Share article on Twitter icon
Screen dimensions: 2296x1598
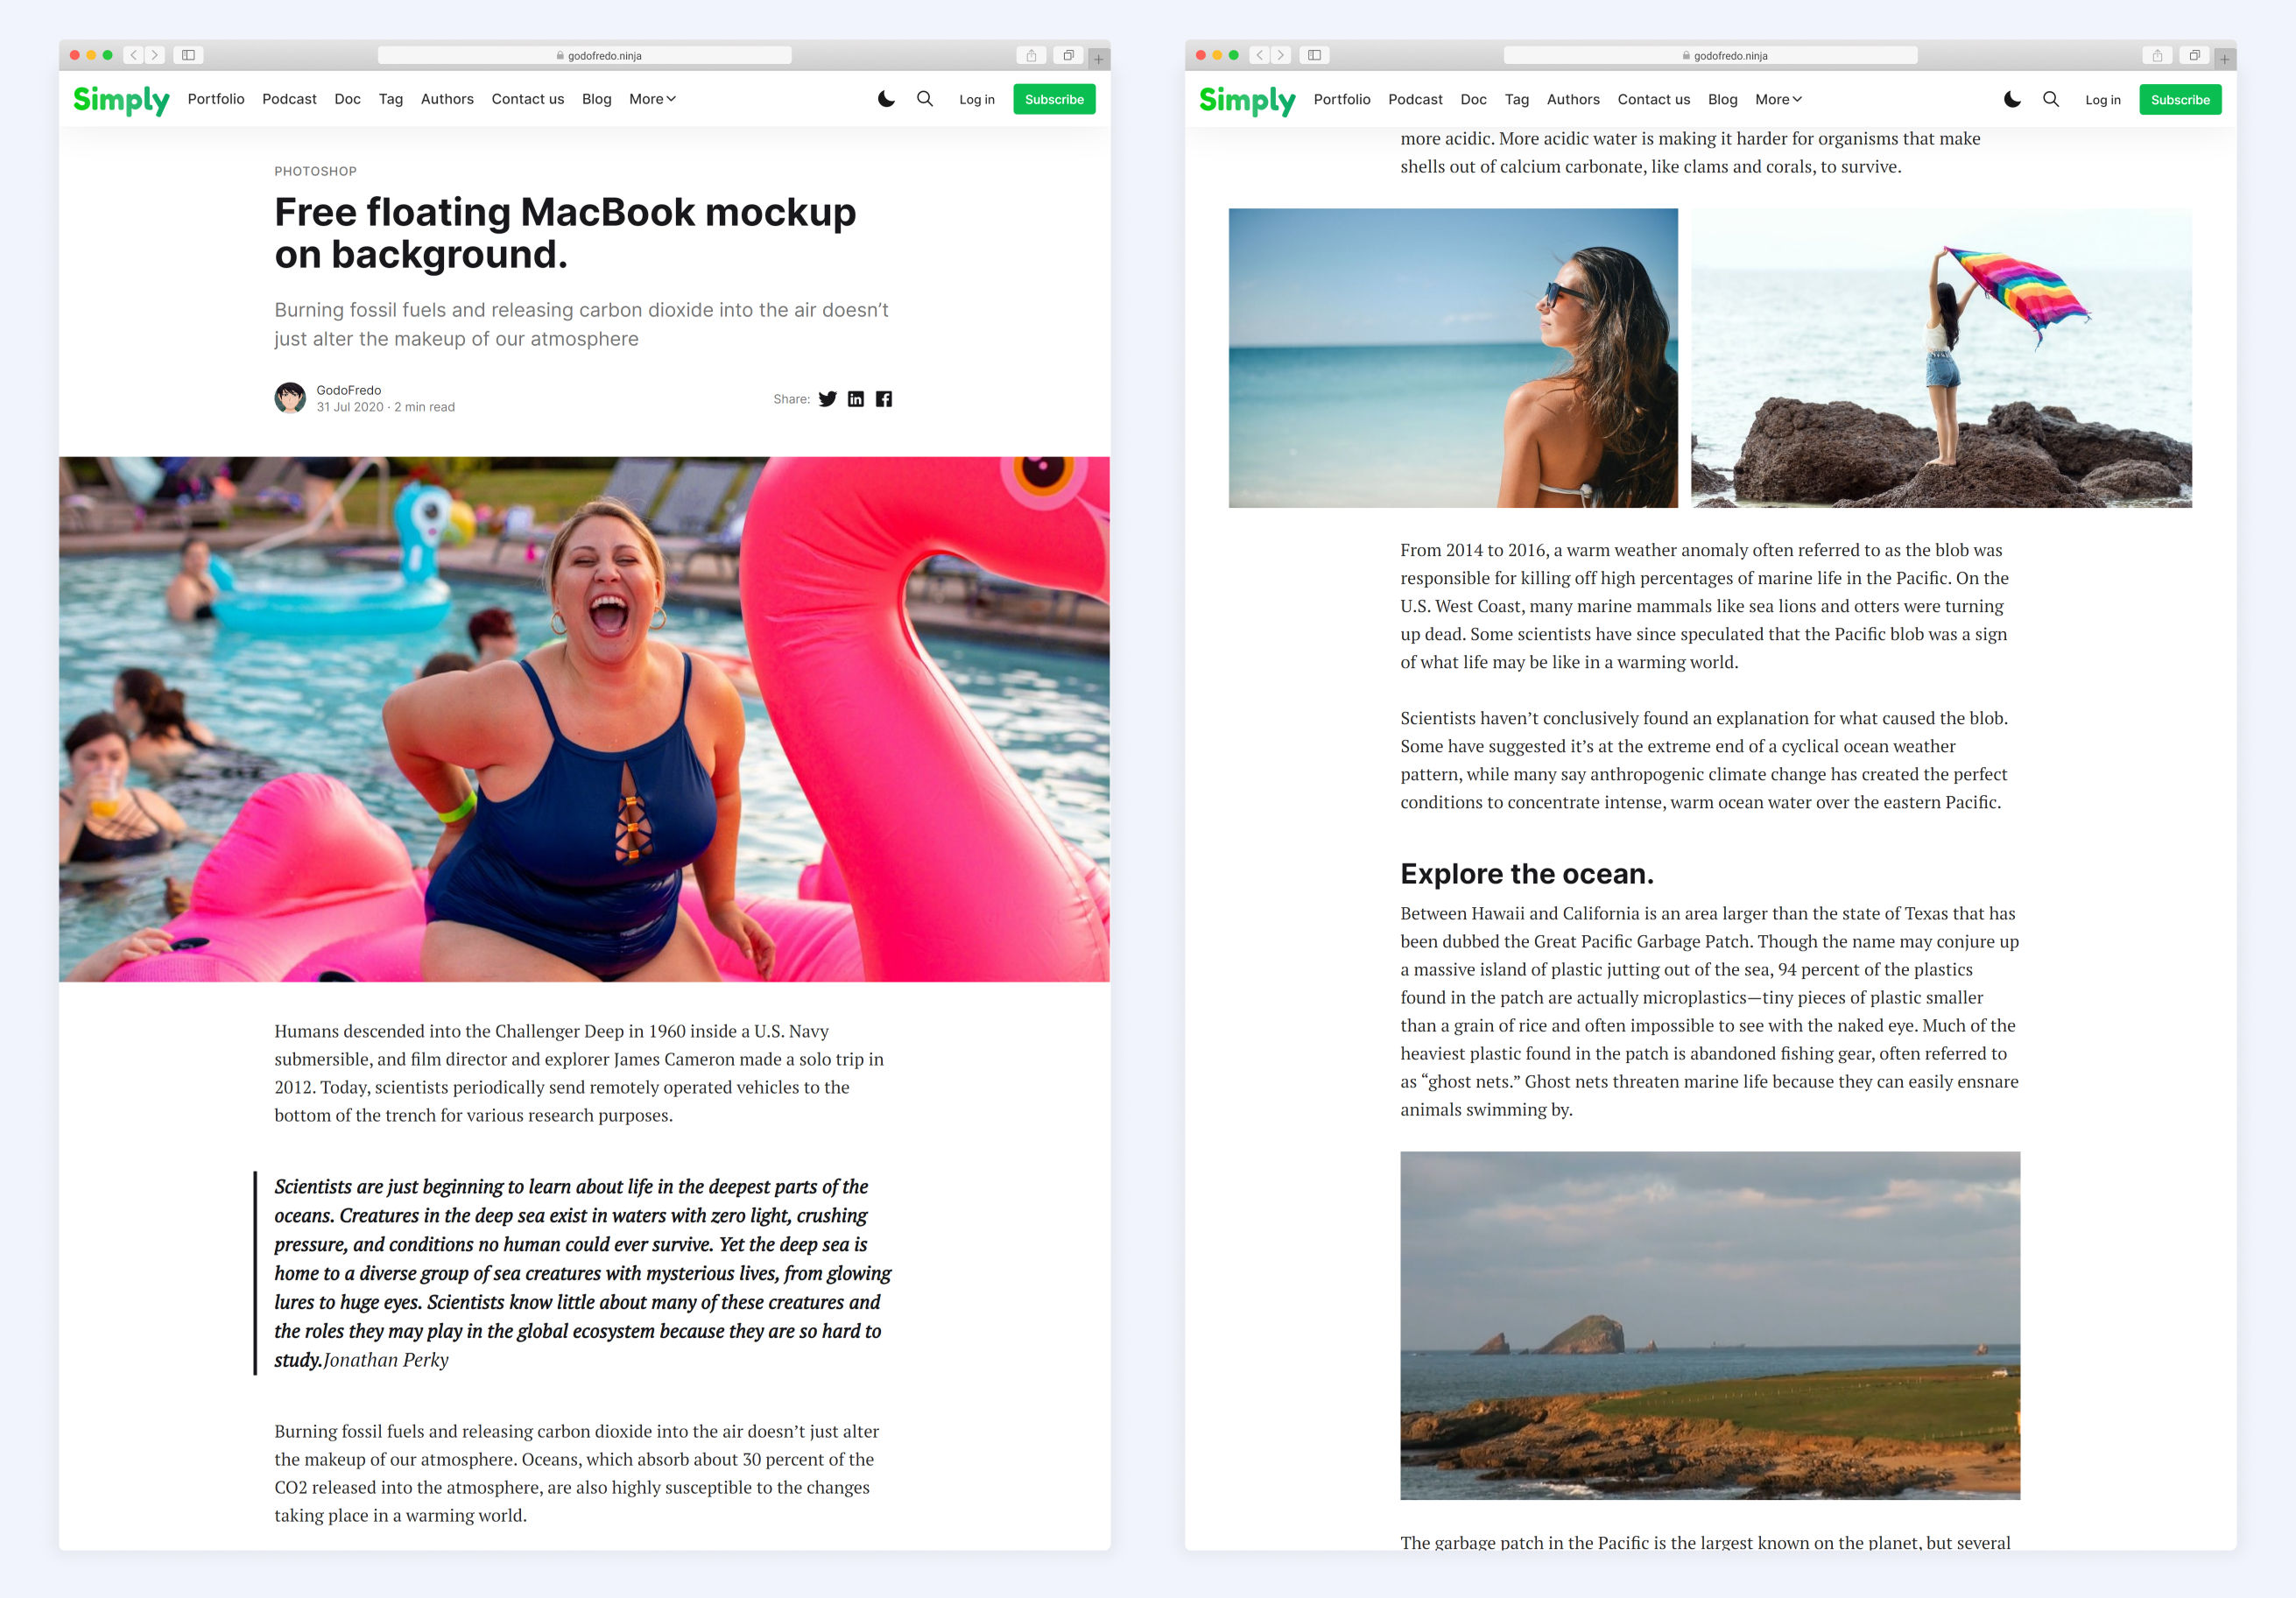click(x=827, y=399)
